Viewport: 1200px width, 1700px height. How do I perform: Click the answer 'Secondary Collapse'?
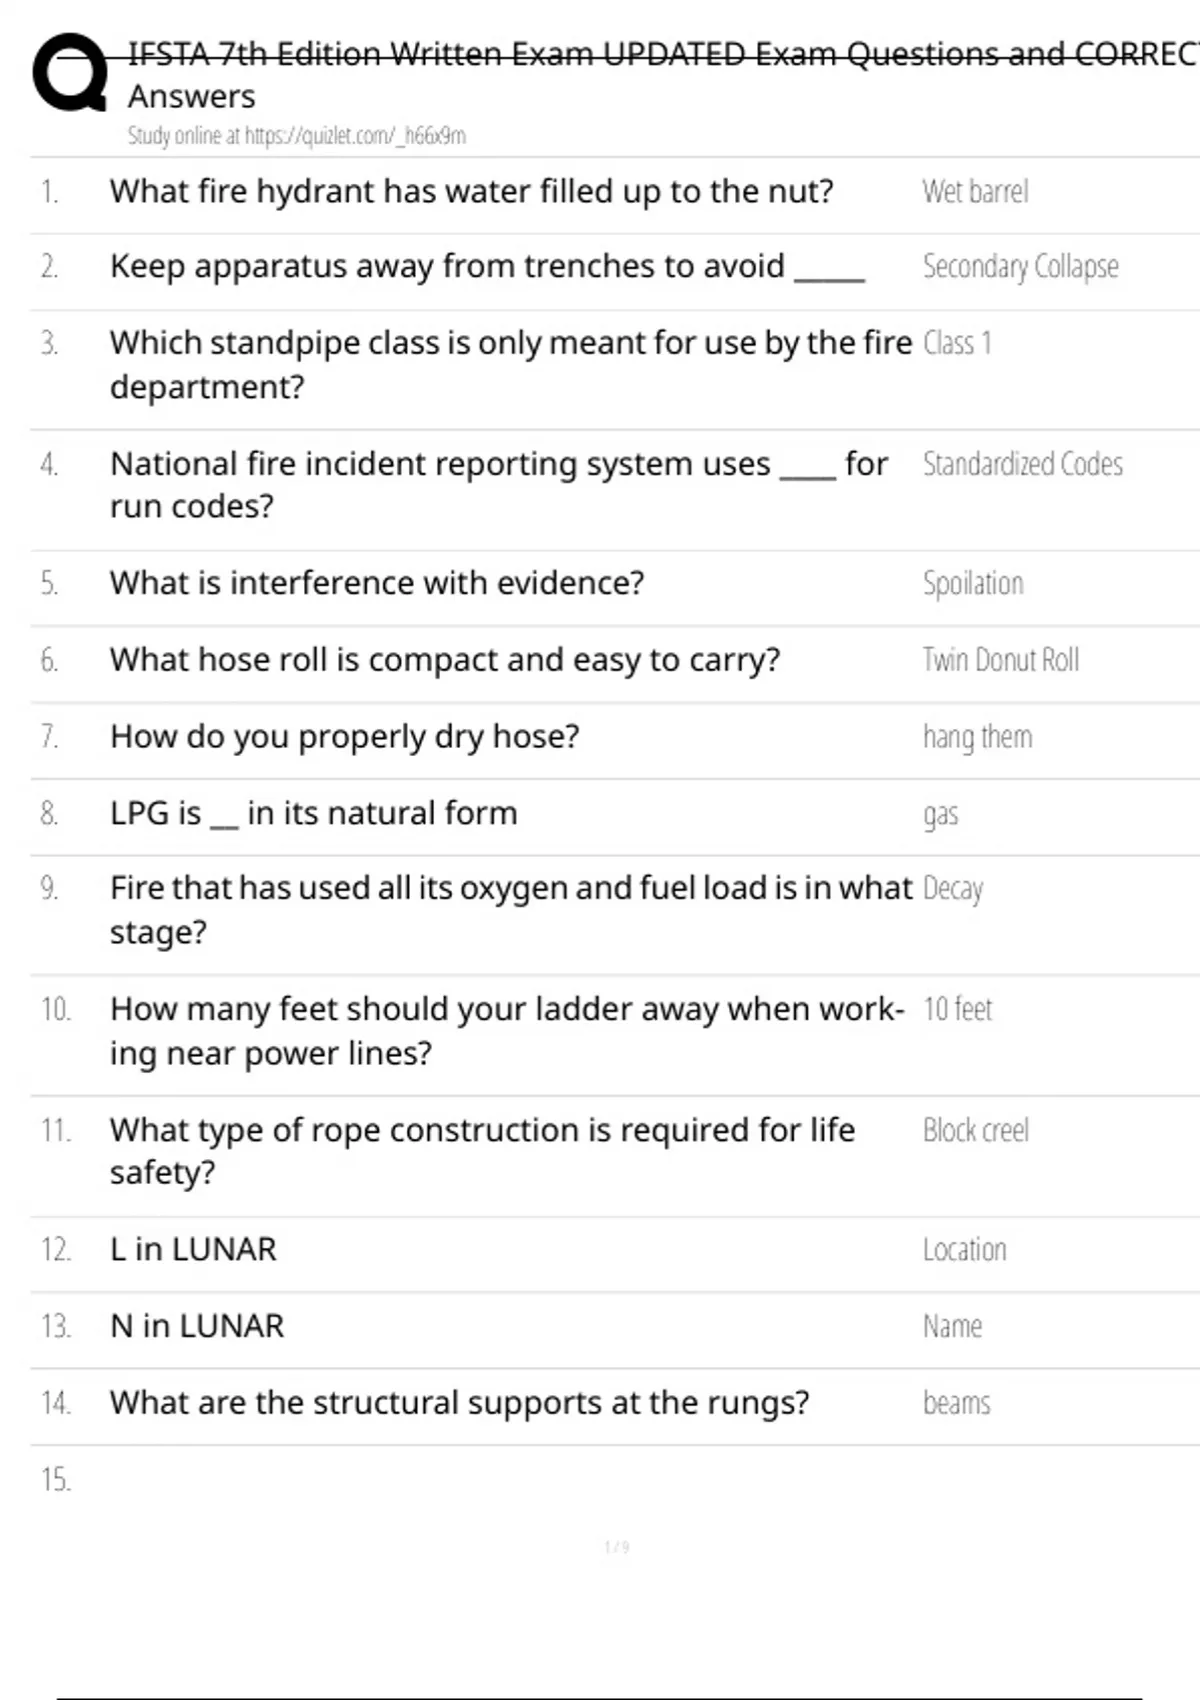(1020, 267)
